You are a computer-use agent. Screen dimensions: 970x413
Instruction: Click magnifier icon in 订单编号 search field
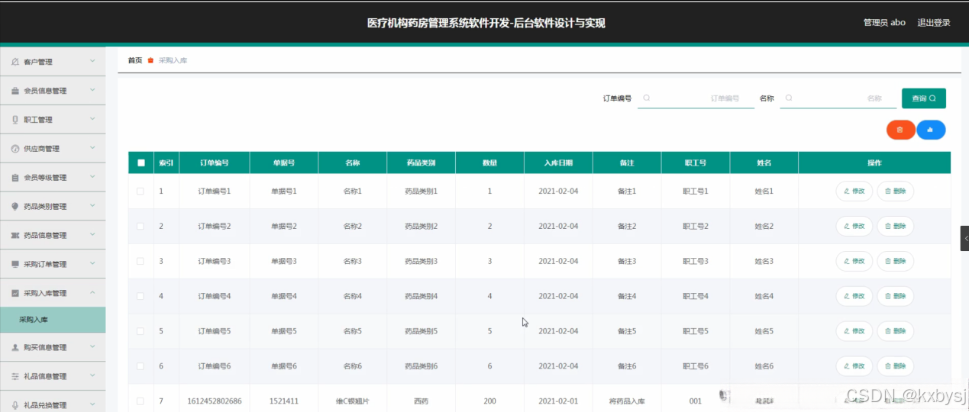pyautogui.click(x=646, y=98)
